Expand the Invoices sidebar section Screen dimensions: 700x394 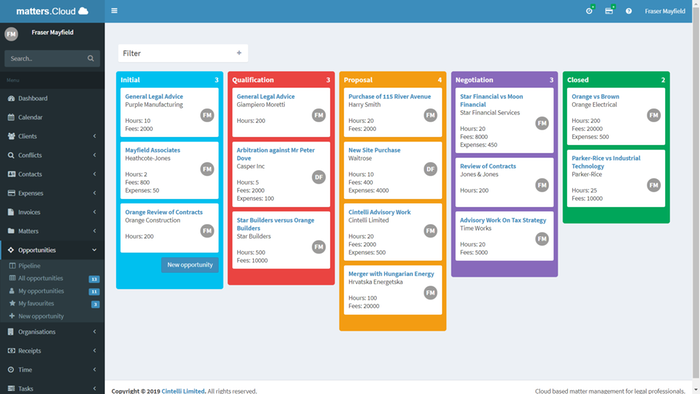coord(52,212)
